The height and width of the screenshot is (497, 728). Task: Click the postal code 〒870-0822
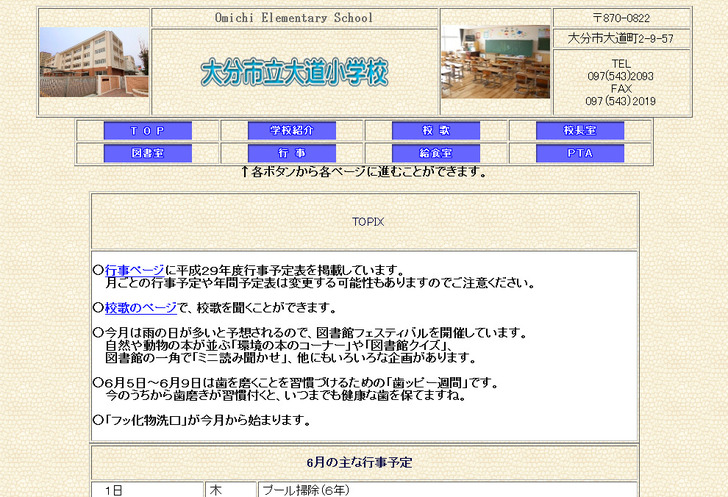click(x=621, y=18)
